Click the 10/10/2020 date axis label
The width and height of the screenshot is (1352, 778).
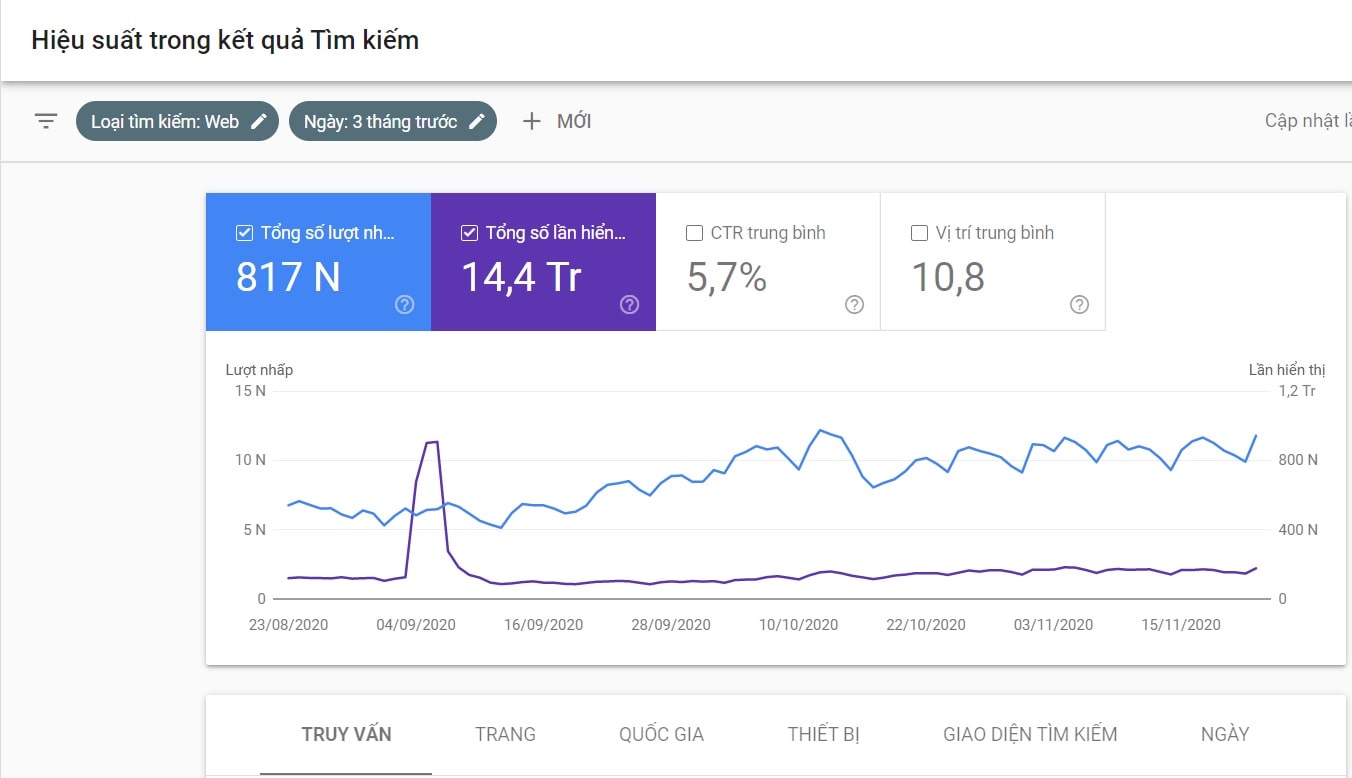pyautogui.click(x=798, y=625)
